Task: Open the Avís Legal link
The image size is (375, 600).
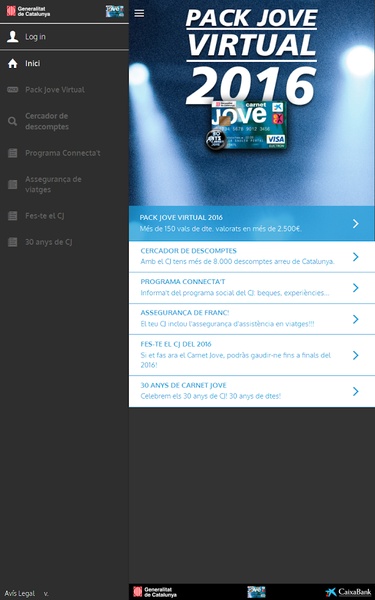Action: [x=20, y=593]
